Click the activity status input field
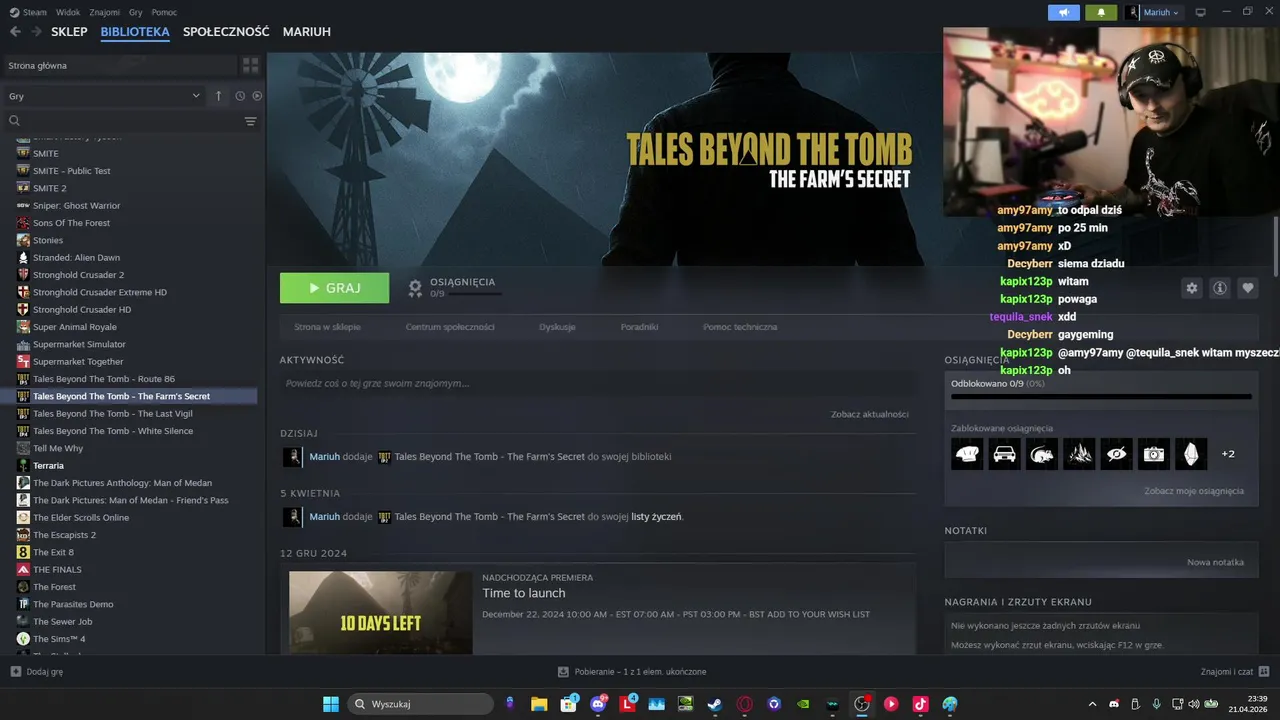Screen dimensions: 1280x720 (x=597, y=383)
